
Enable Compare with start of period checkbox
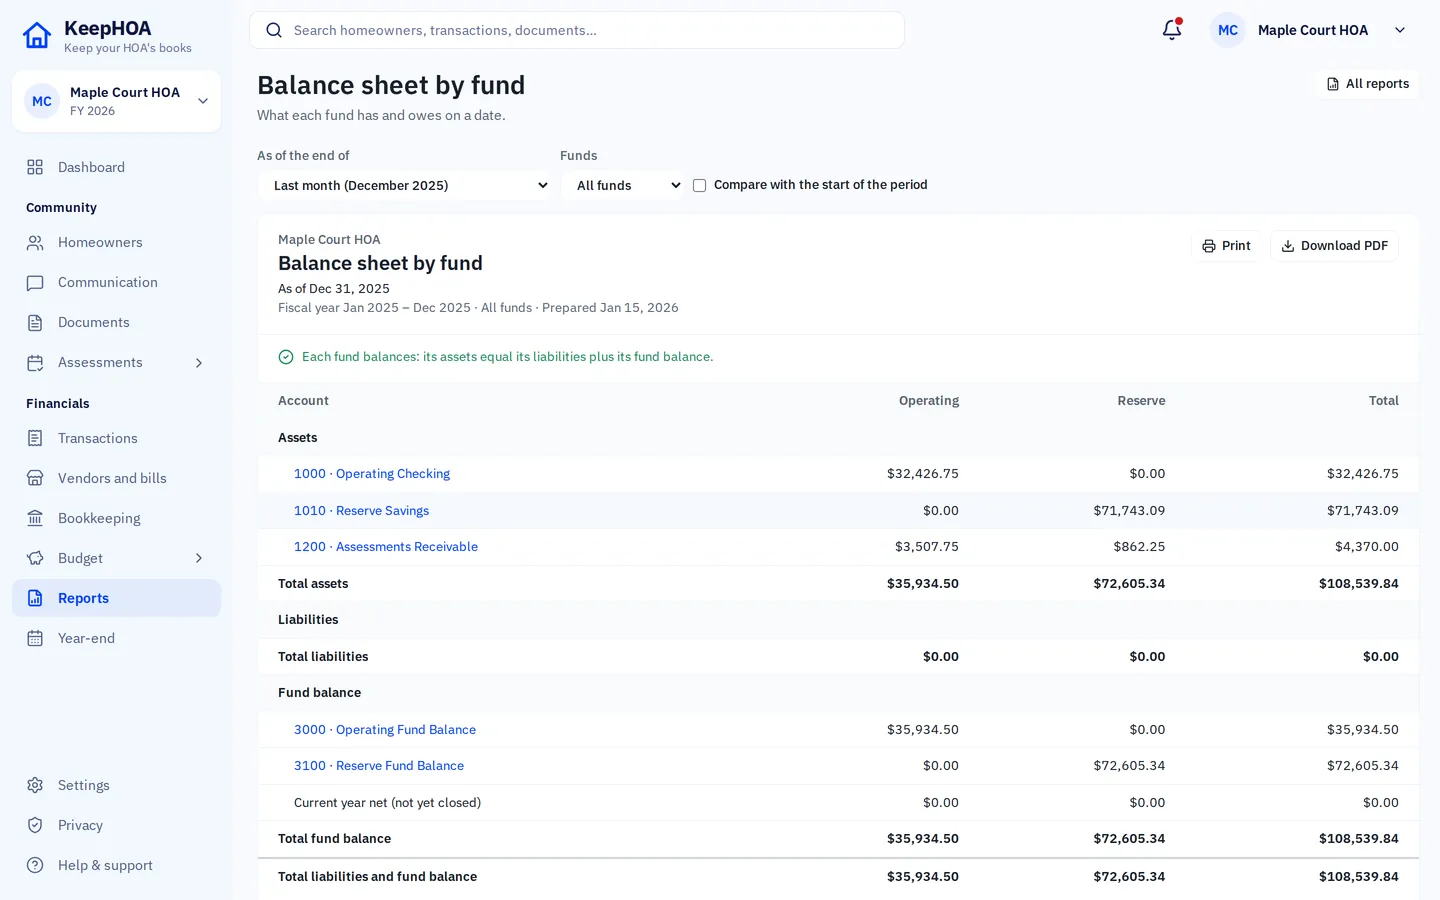point(700,185)
